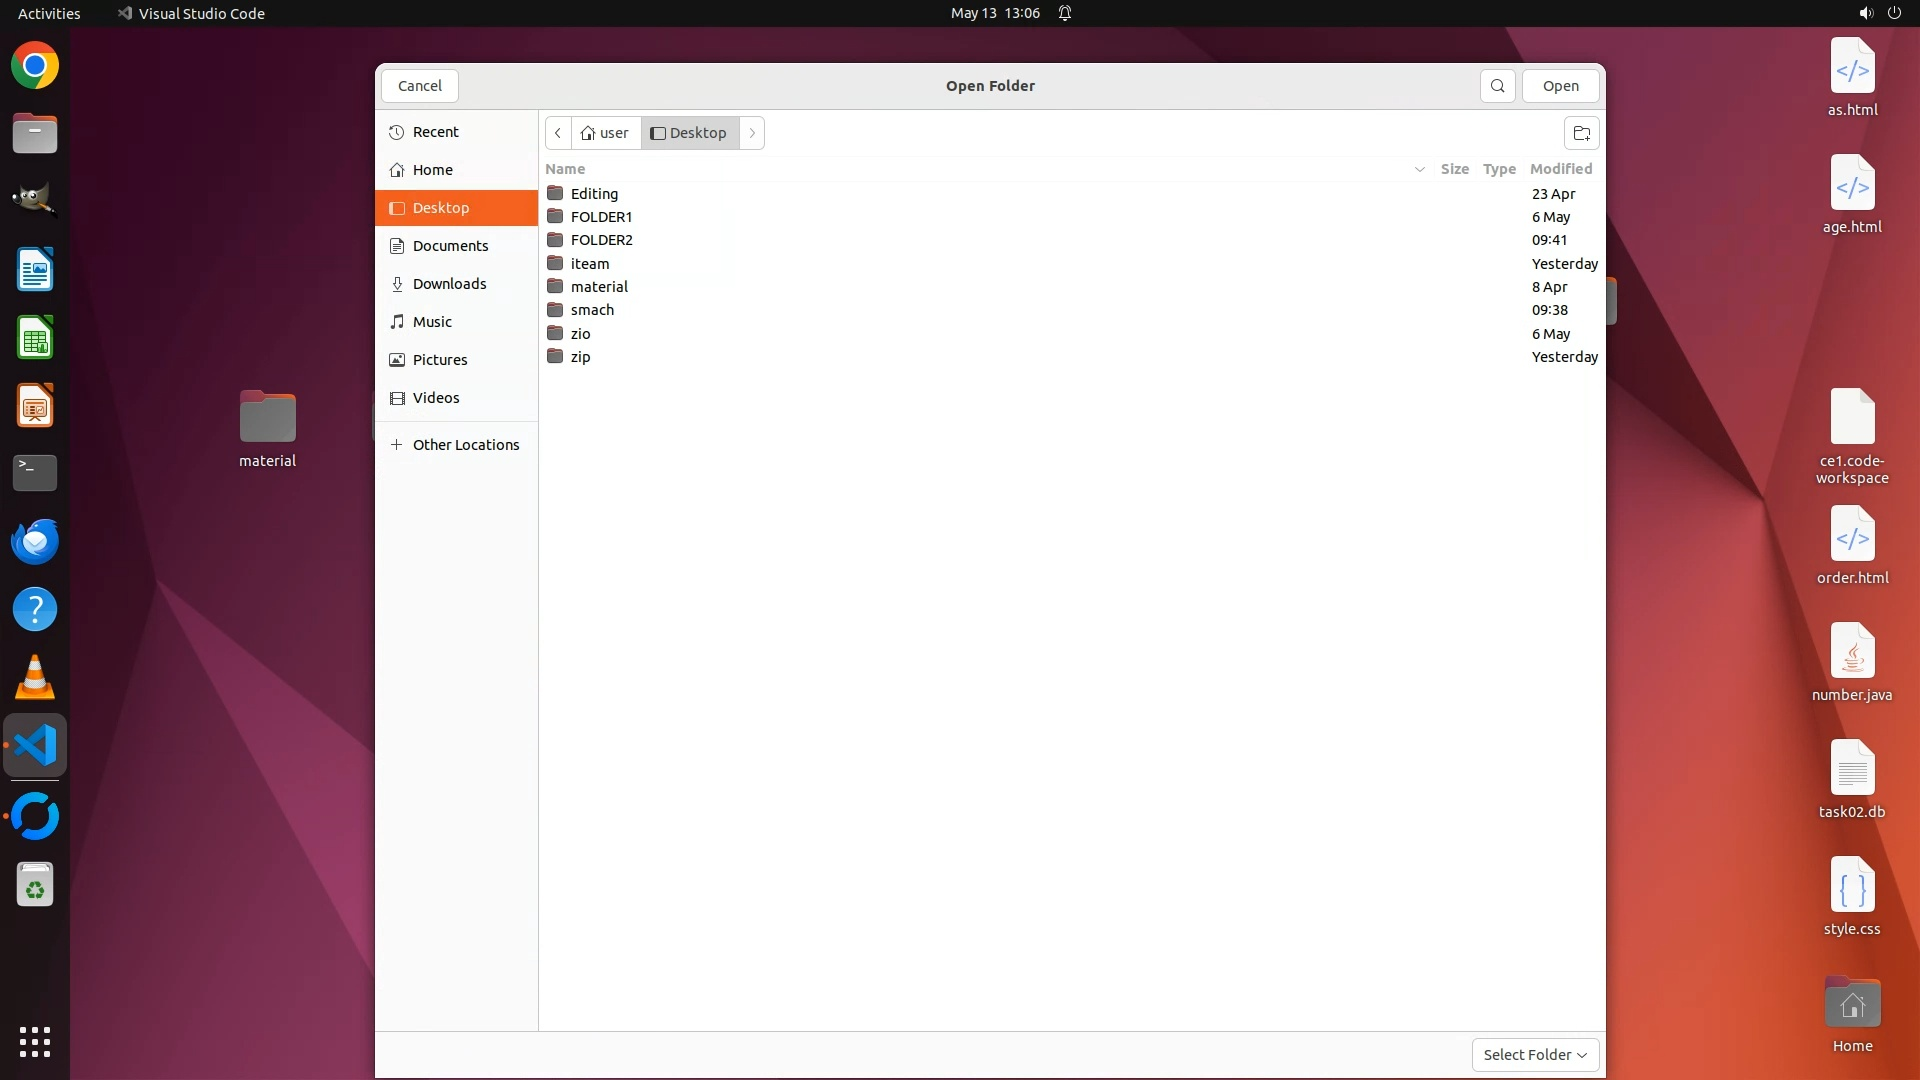The width and height of the screenshot is (1920, 1080).
Task: Open Recent in the sidebar
Action: pyautogui.click(x=435, y=132)
